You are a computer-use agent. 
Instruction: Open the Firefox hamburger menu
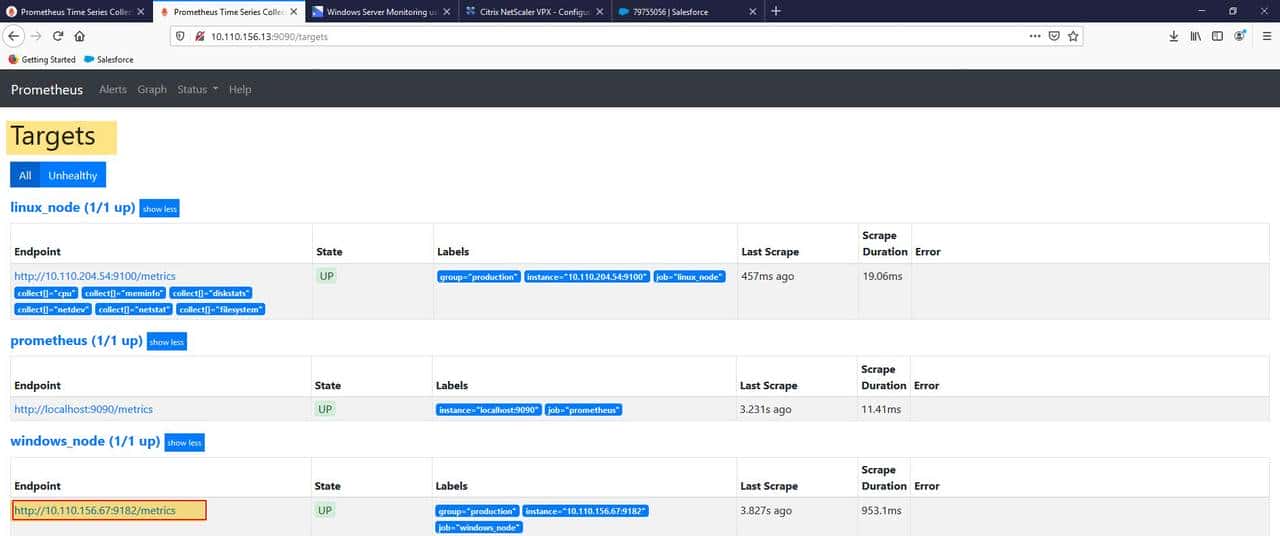[x=1266, y=36]
